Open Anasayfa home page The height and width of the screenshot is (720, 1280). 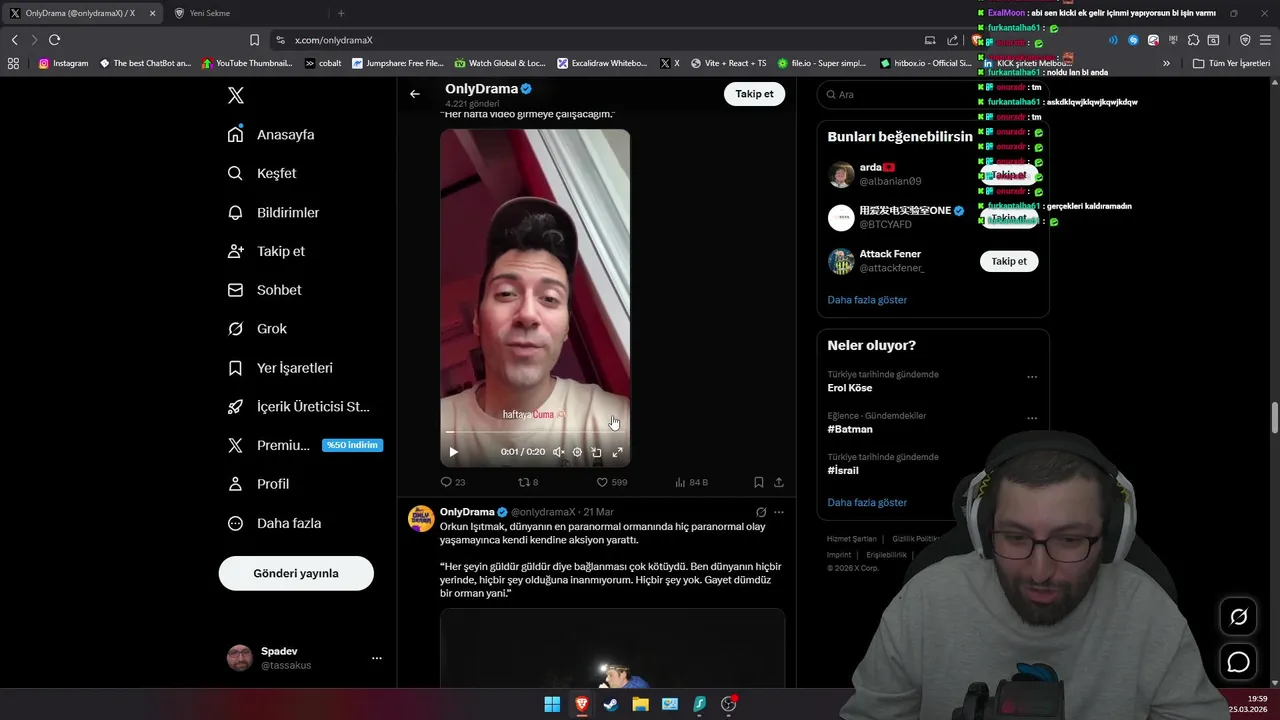tap(271, 134)
